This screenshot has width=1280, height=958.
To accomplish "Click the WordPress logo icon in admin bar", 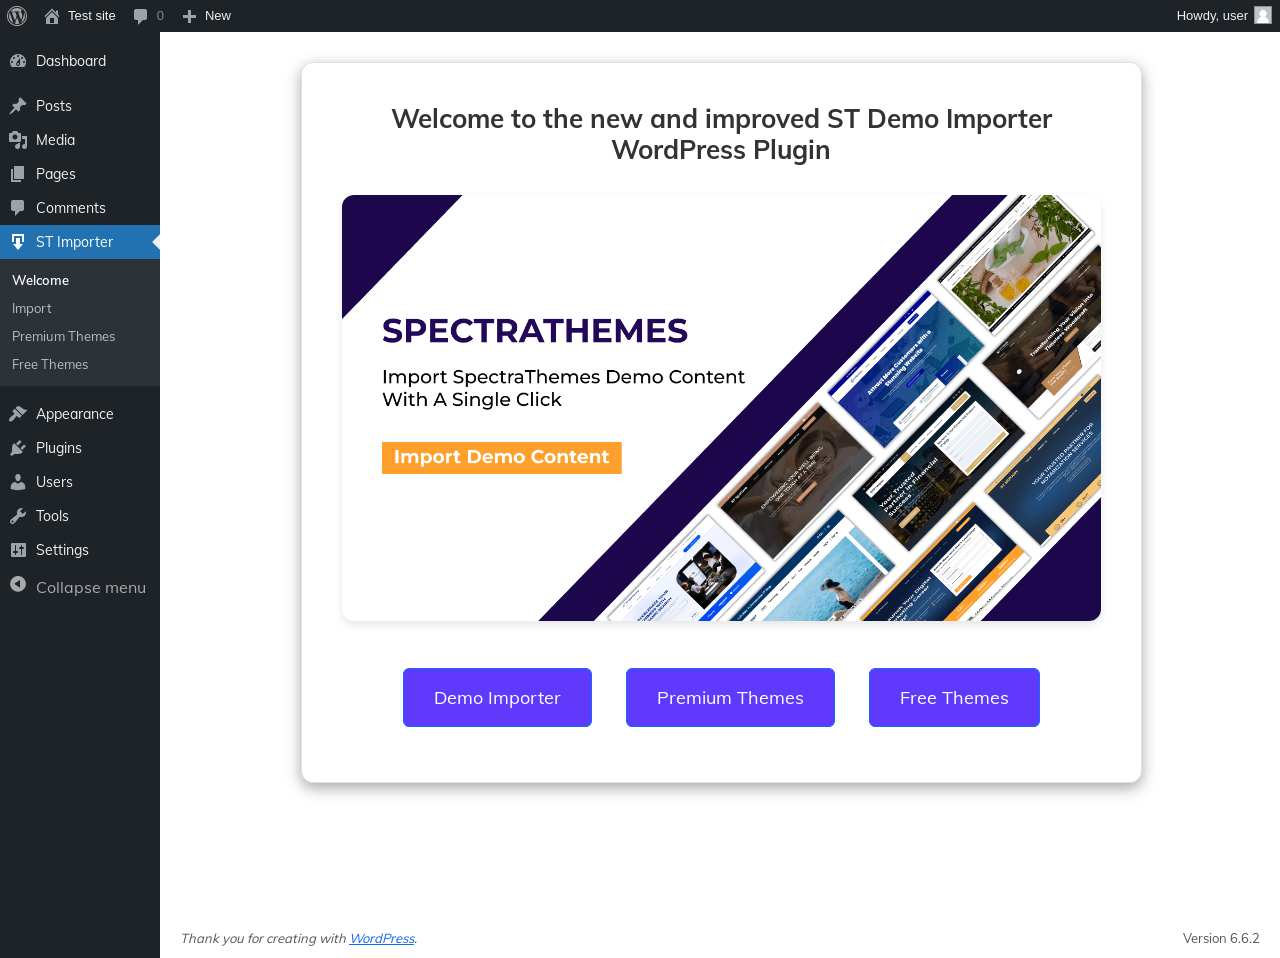I will 17,16.
